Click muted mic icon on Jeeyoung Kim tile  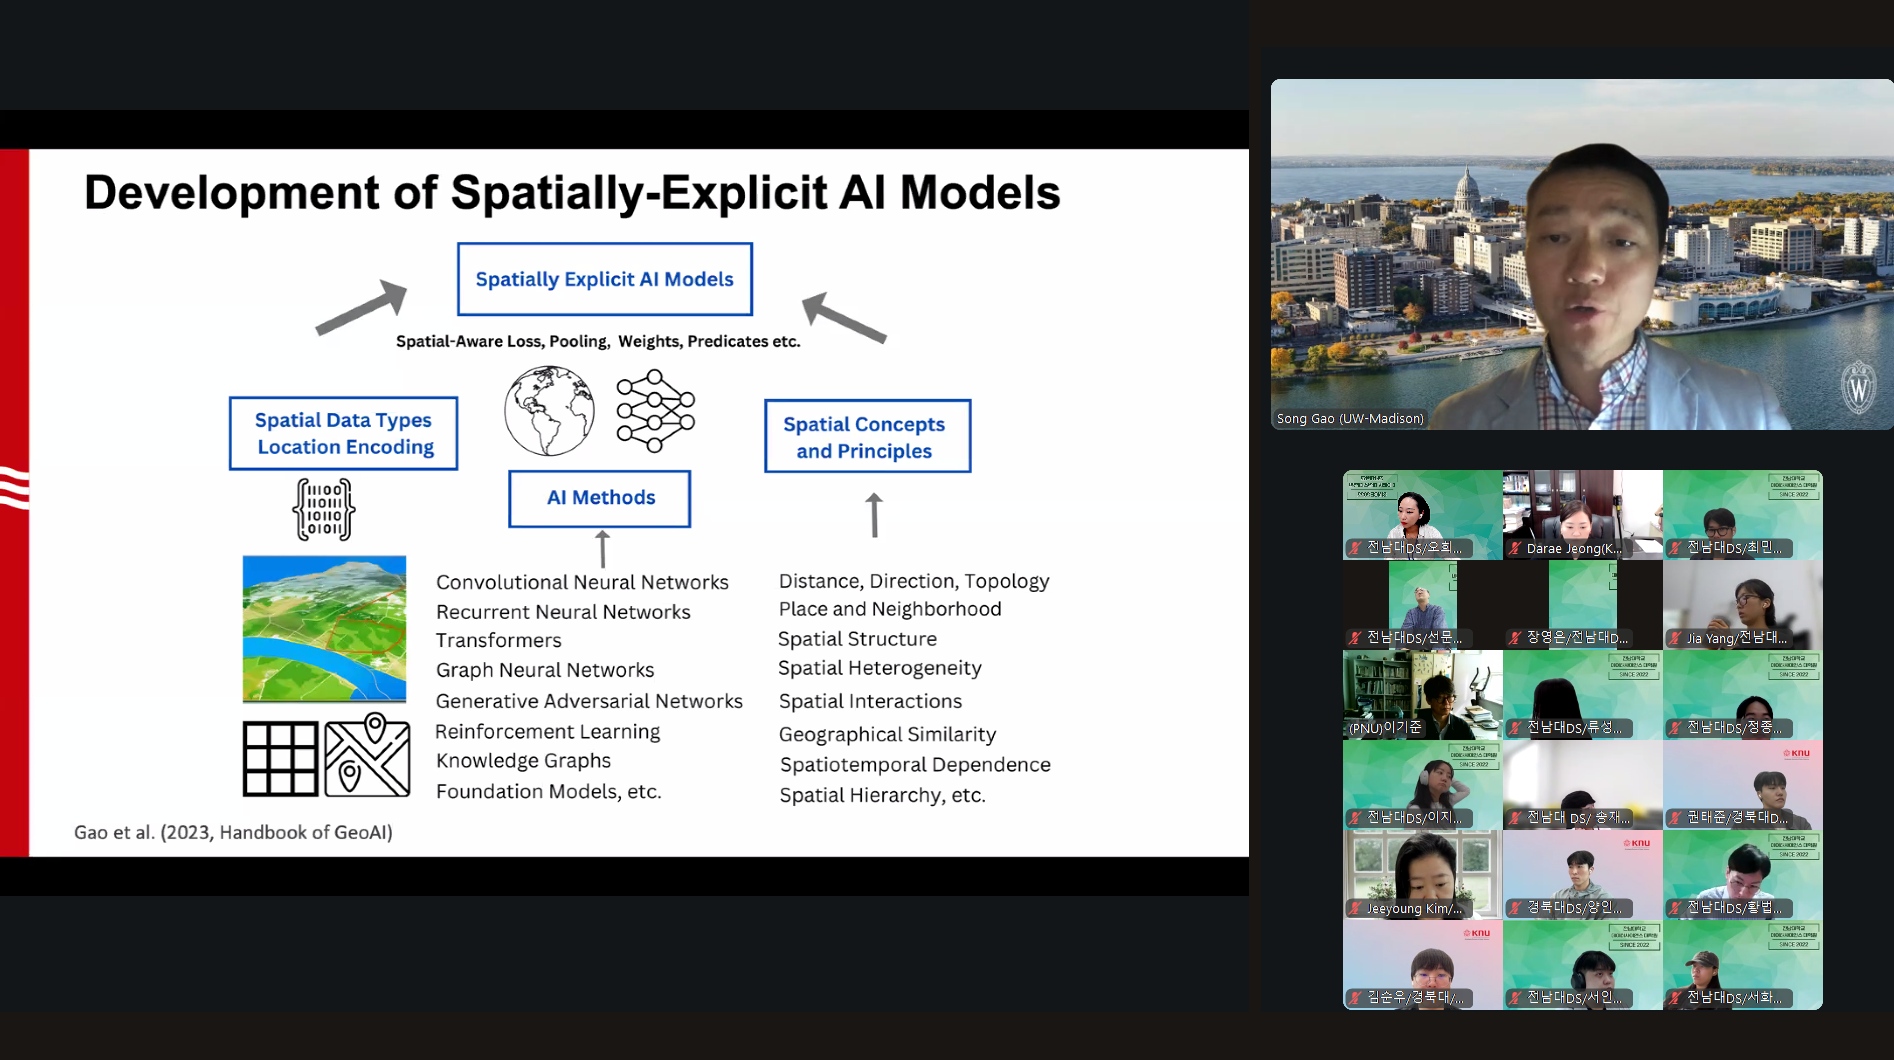1356,908
